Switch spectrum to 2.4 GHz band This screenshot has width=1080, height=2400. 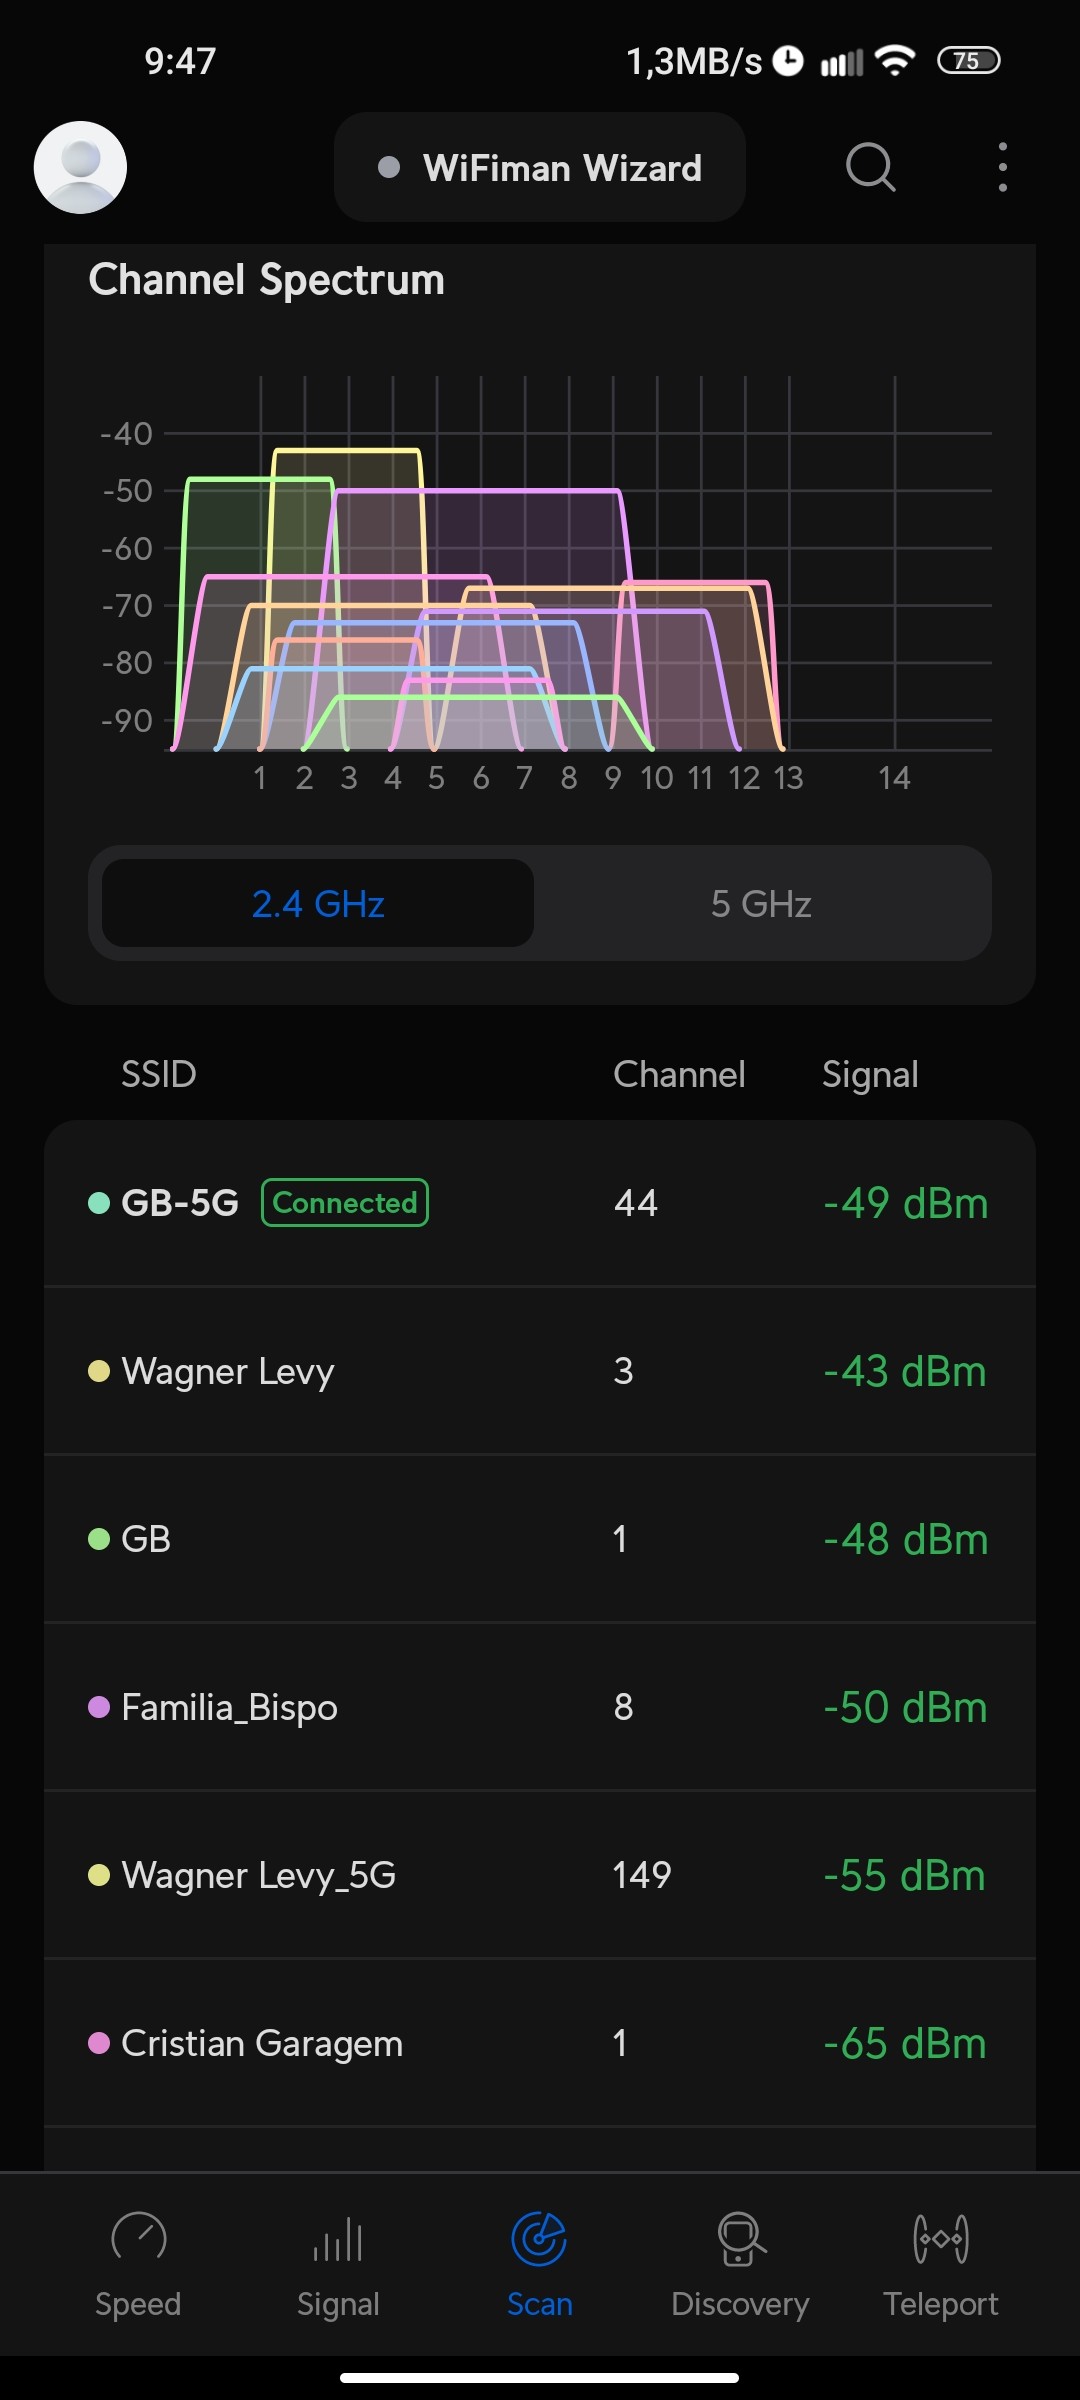(x=318, y=904)
